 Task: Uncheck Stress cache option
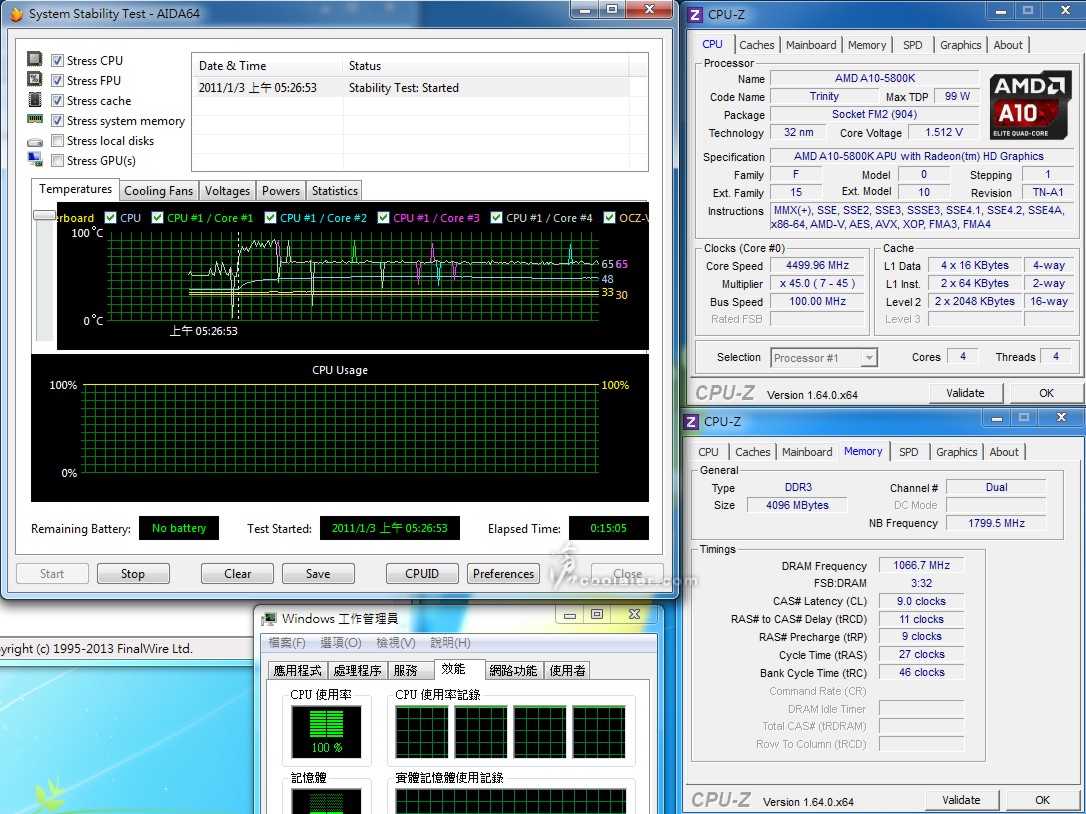57,100
